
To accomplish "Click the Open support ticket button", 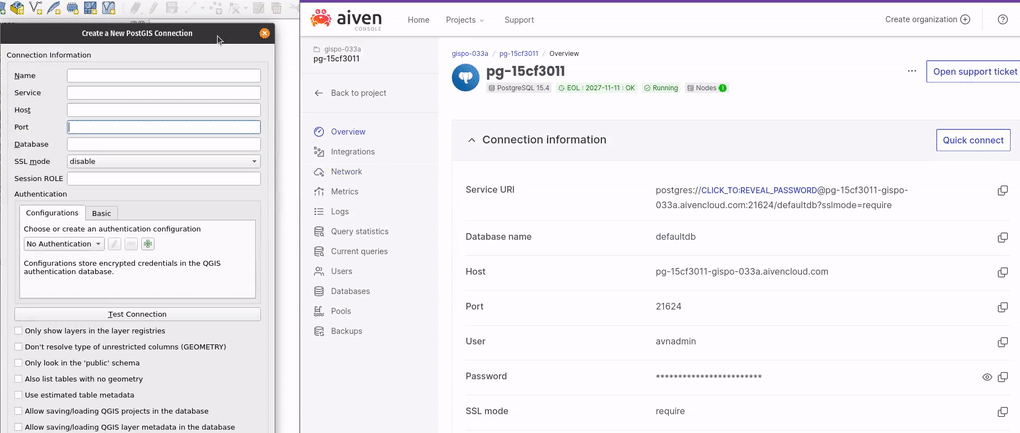I will (x=973, y=72).
